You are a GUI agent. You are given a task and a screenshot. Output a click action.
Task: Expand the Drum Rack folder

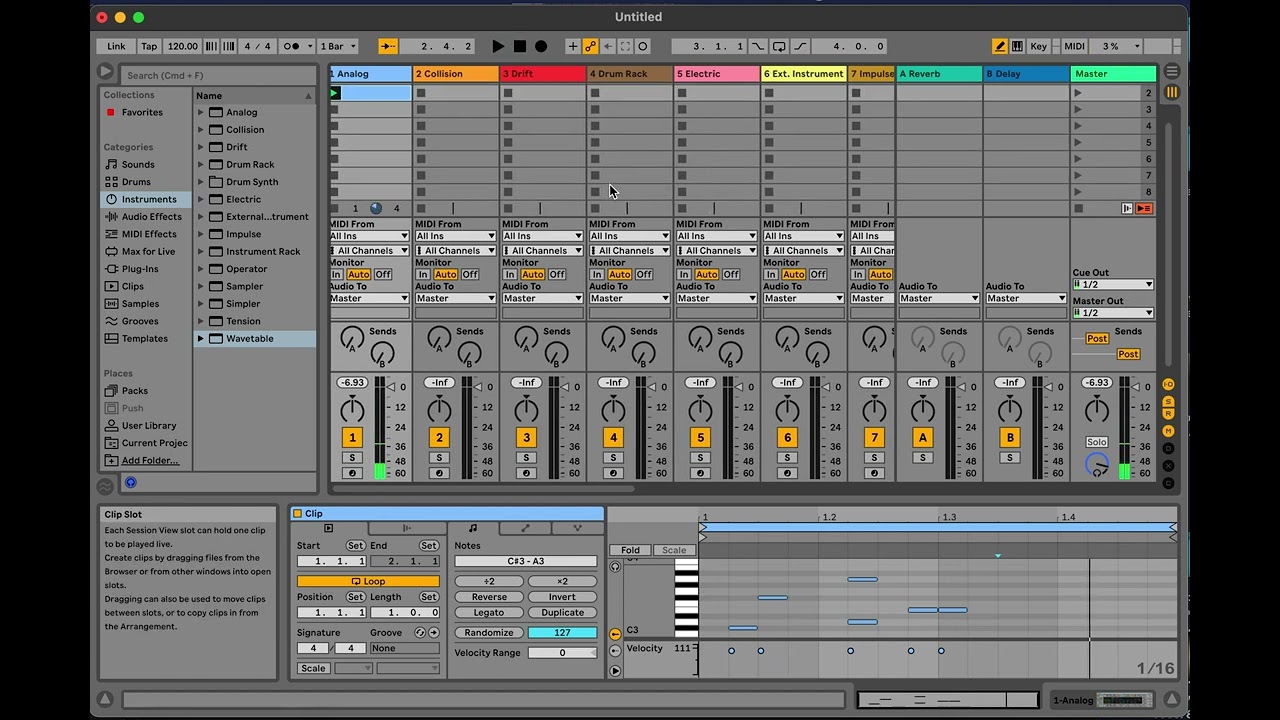pos(200,164)
